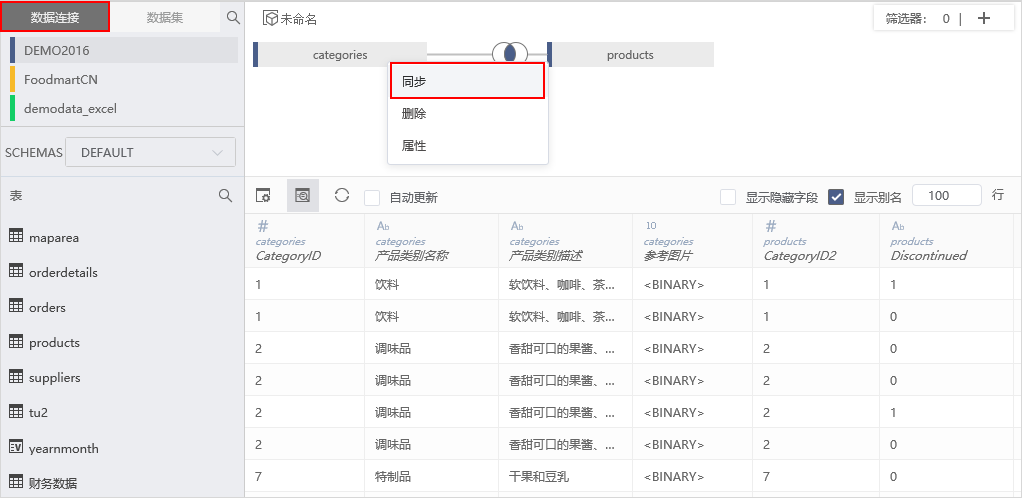Enable the 自动更新 checkbox

[372, 198]
